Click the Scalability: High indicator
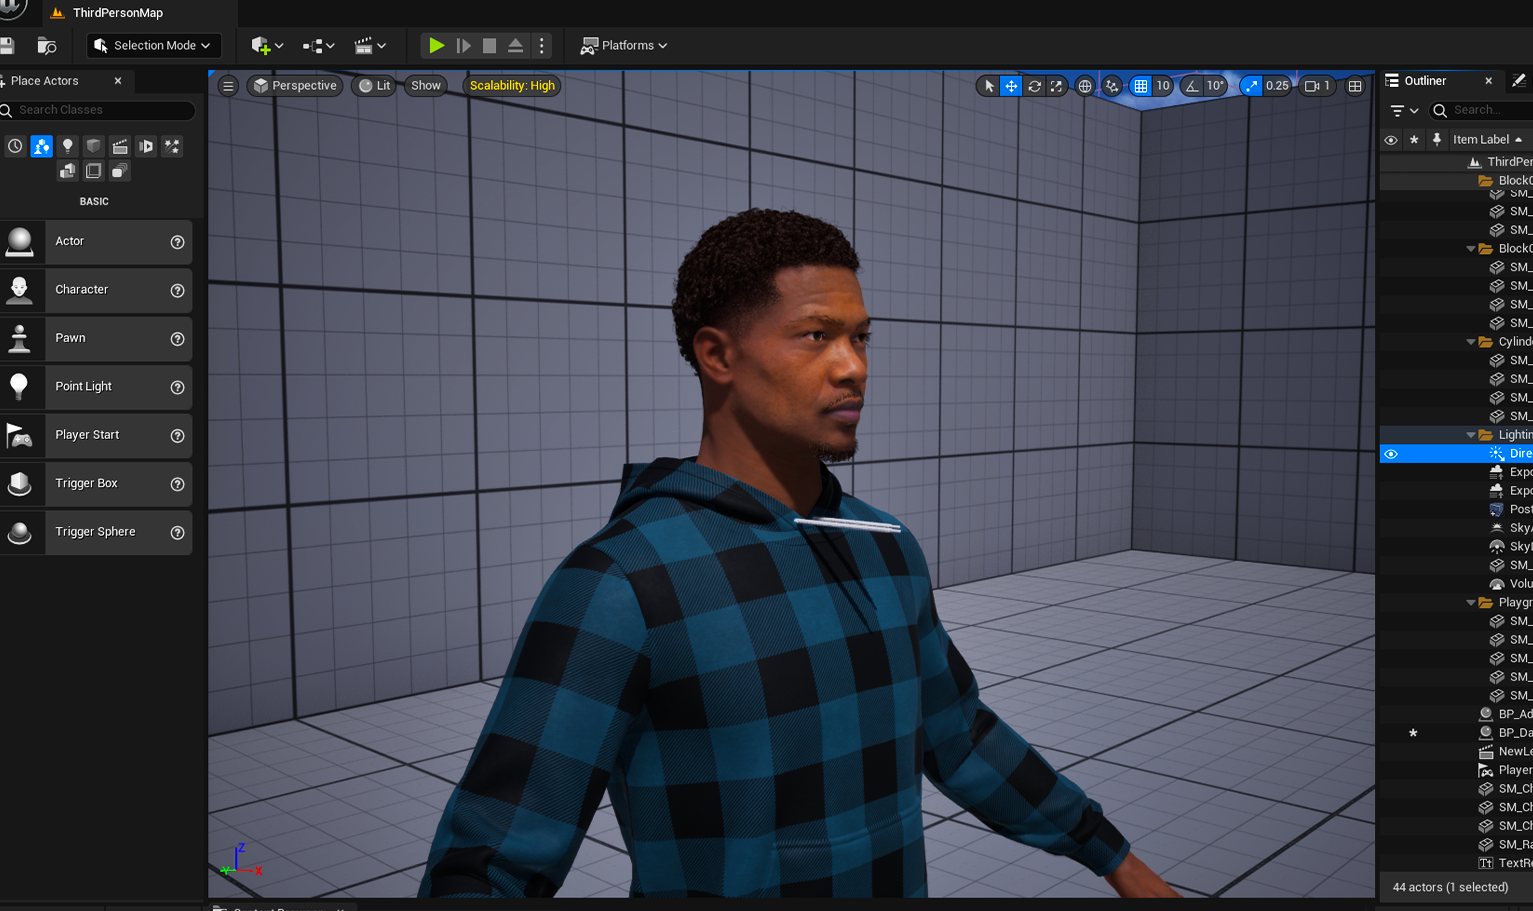The height and width of the screenshot is (911, 1533). click(512, 86)
